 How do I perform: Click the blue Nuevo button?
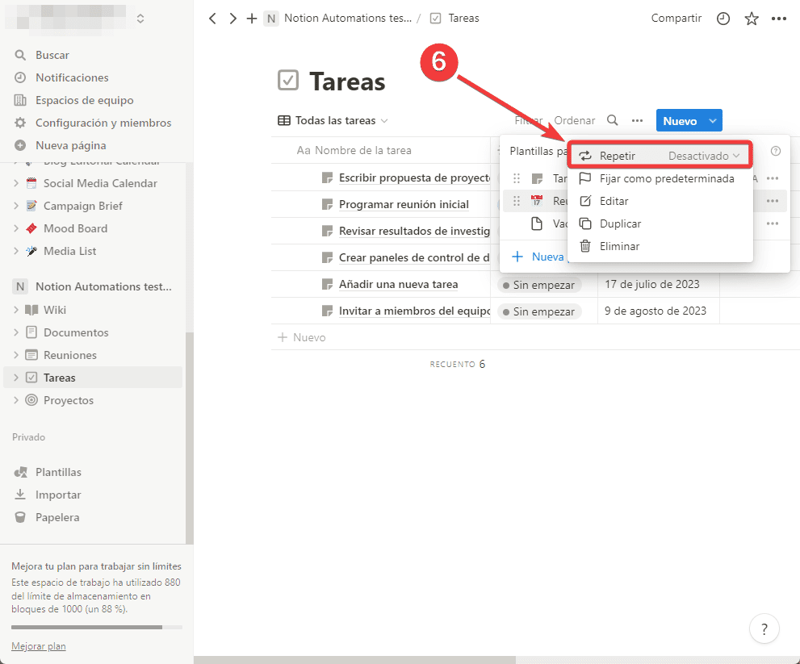[x=680, y=121]
